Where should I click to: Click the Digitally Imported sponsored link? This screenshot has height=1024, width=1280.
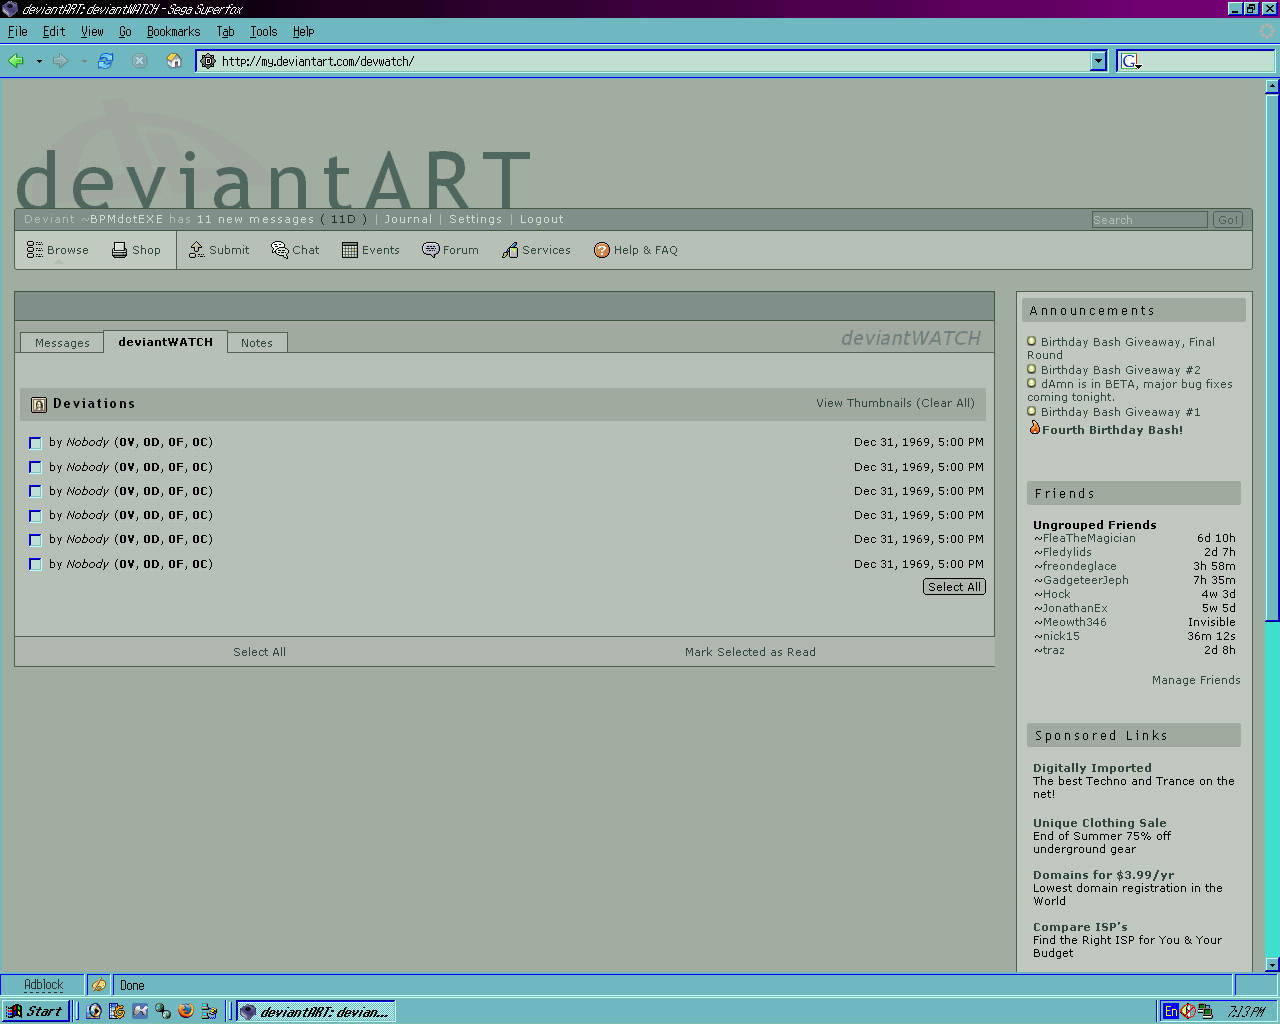click(x=1092, y=768)
